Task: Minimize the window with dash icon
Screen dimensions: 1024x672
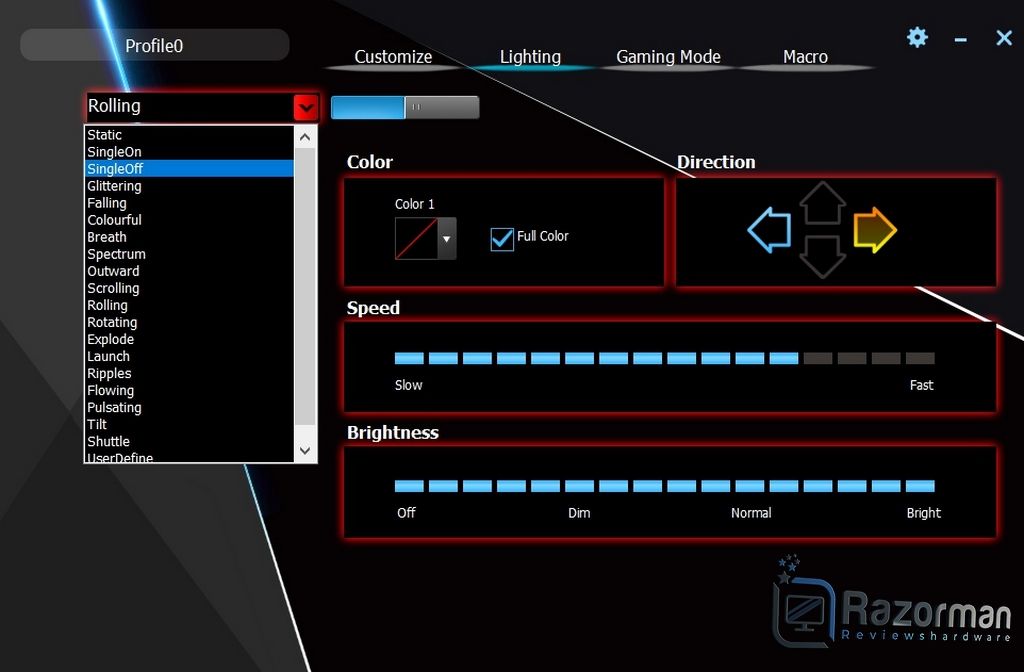Action: (960, 40)
